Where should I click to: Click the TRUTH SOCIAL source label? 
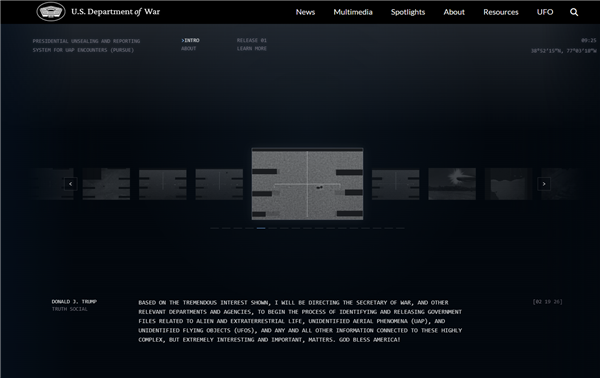70,309
